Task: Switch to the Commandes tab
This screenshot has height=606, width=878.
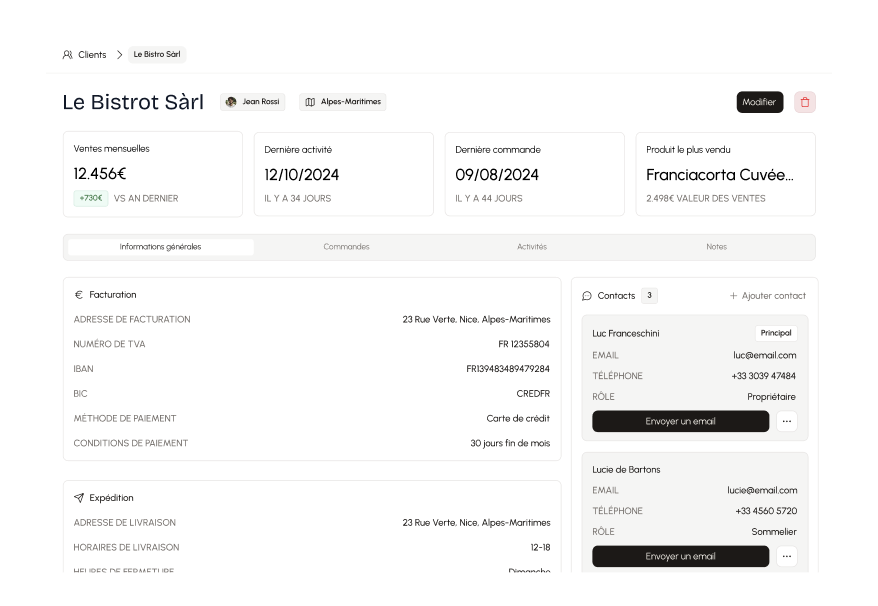Action: pyautogui.click(x=346, y=246)
